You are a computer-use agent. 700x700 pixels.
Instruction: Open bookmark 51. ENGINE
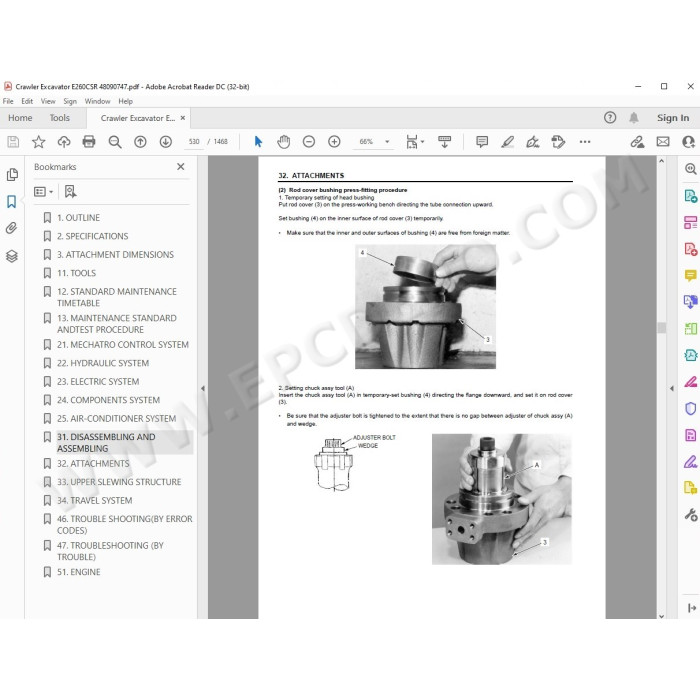tap(79, 572)
